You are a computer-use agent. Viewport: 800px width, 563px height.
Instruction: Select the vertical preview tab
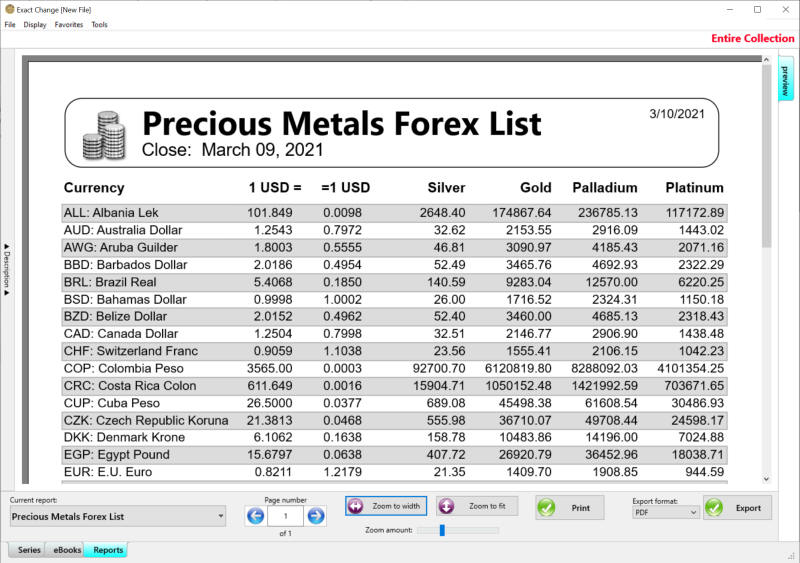[x=785, y=80]
